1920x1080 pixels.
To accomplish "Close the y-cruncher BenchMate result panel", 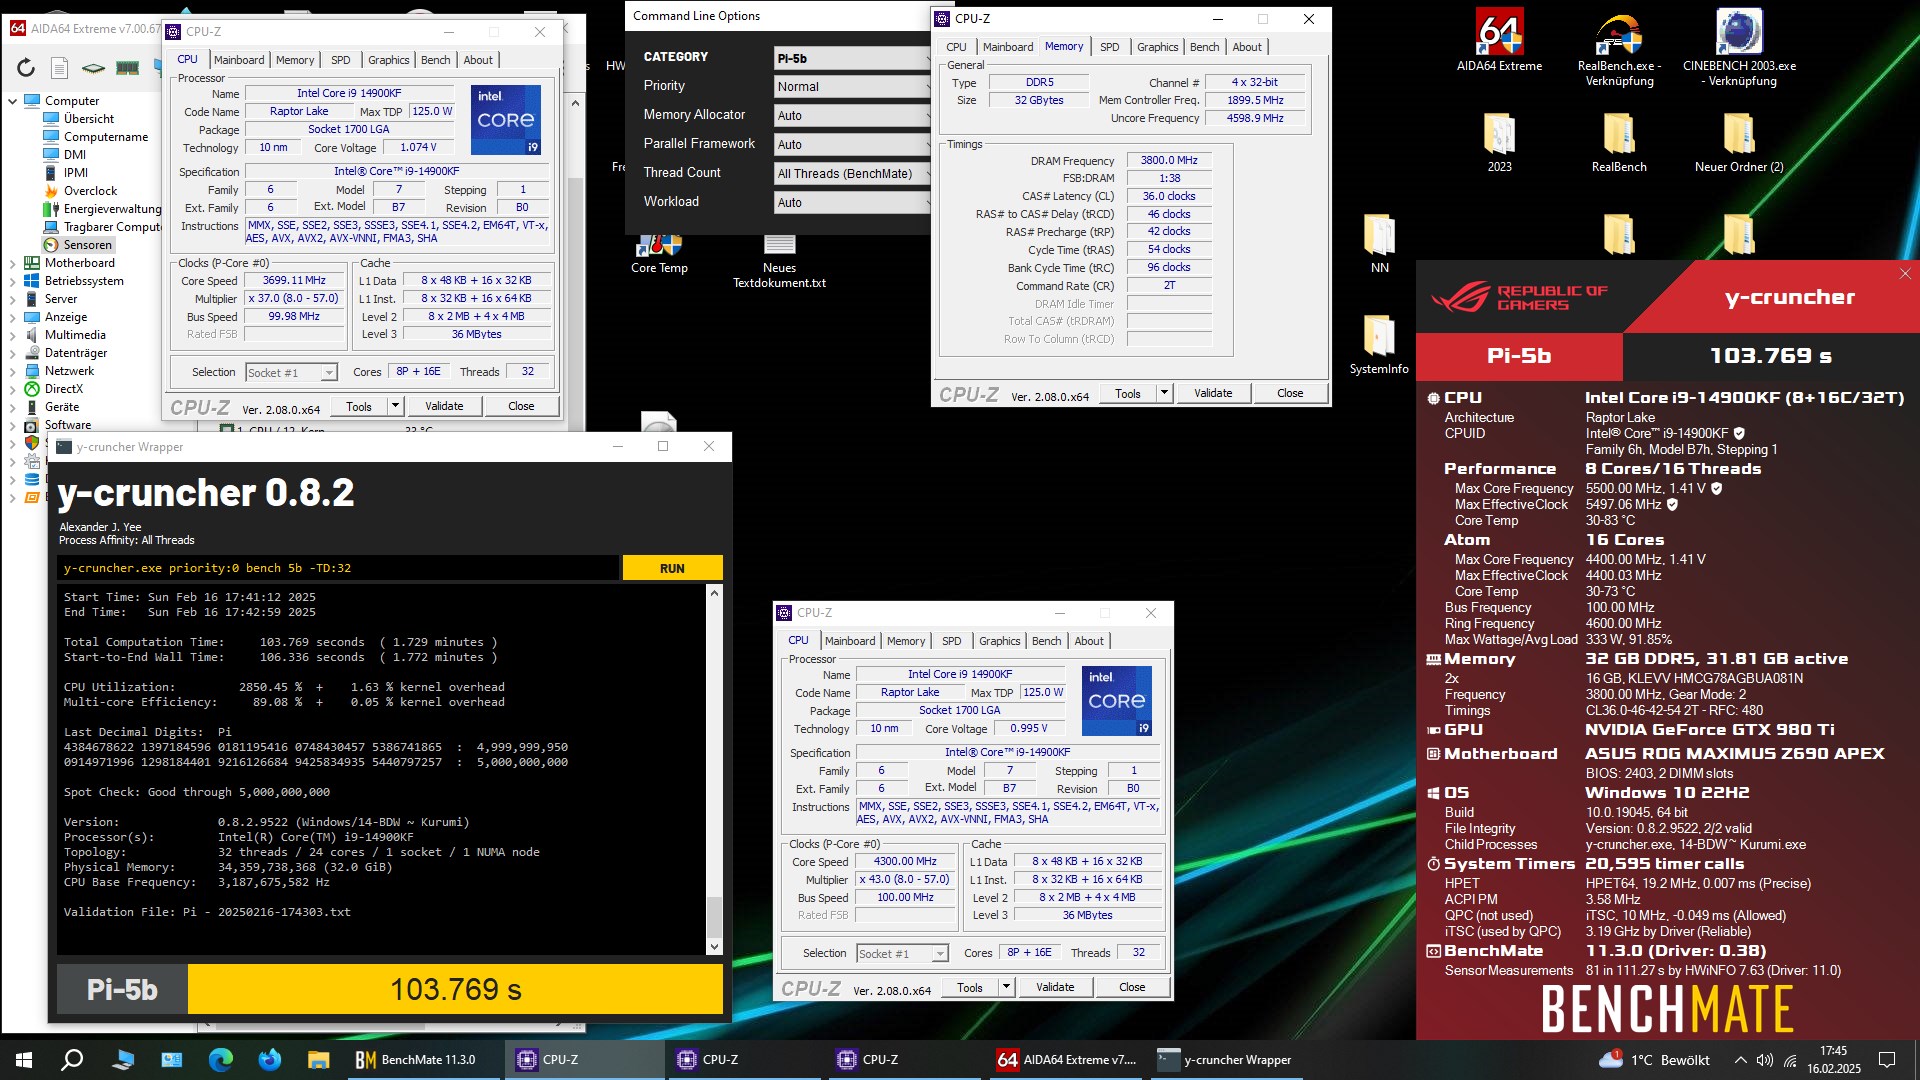I will coord(1905,274).
